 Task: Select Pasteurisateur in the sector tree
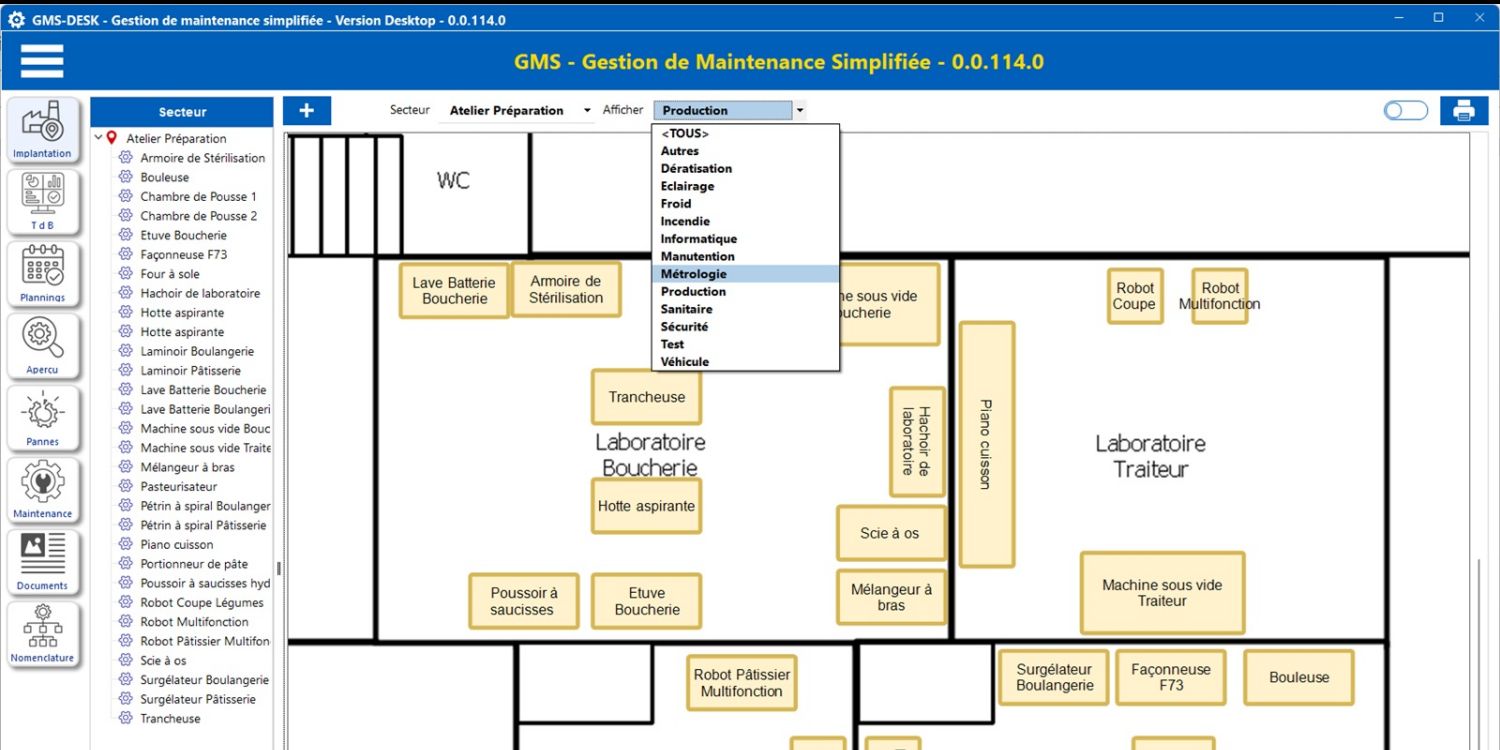(178, 487)
